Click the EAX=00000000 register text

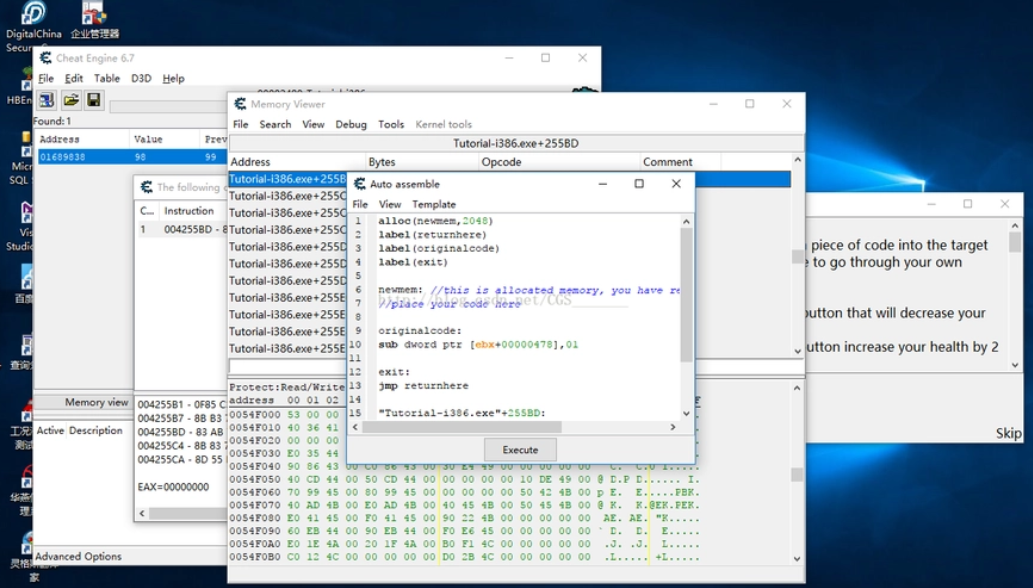click(173, 487)
